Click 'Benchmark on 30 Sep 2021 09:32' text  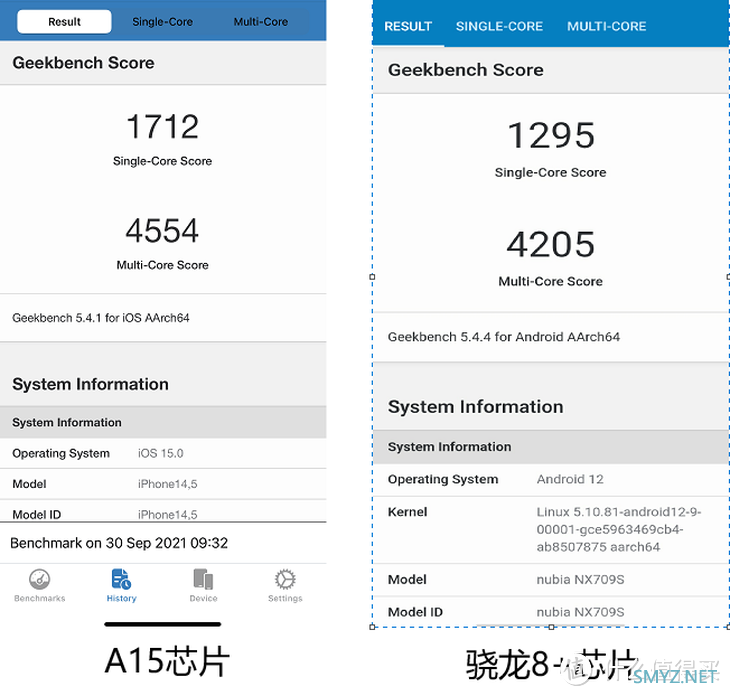pos(119,543)
